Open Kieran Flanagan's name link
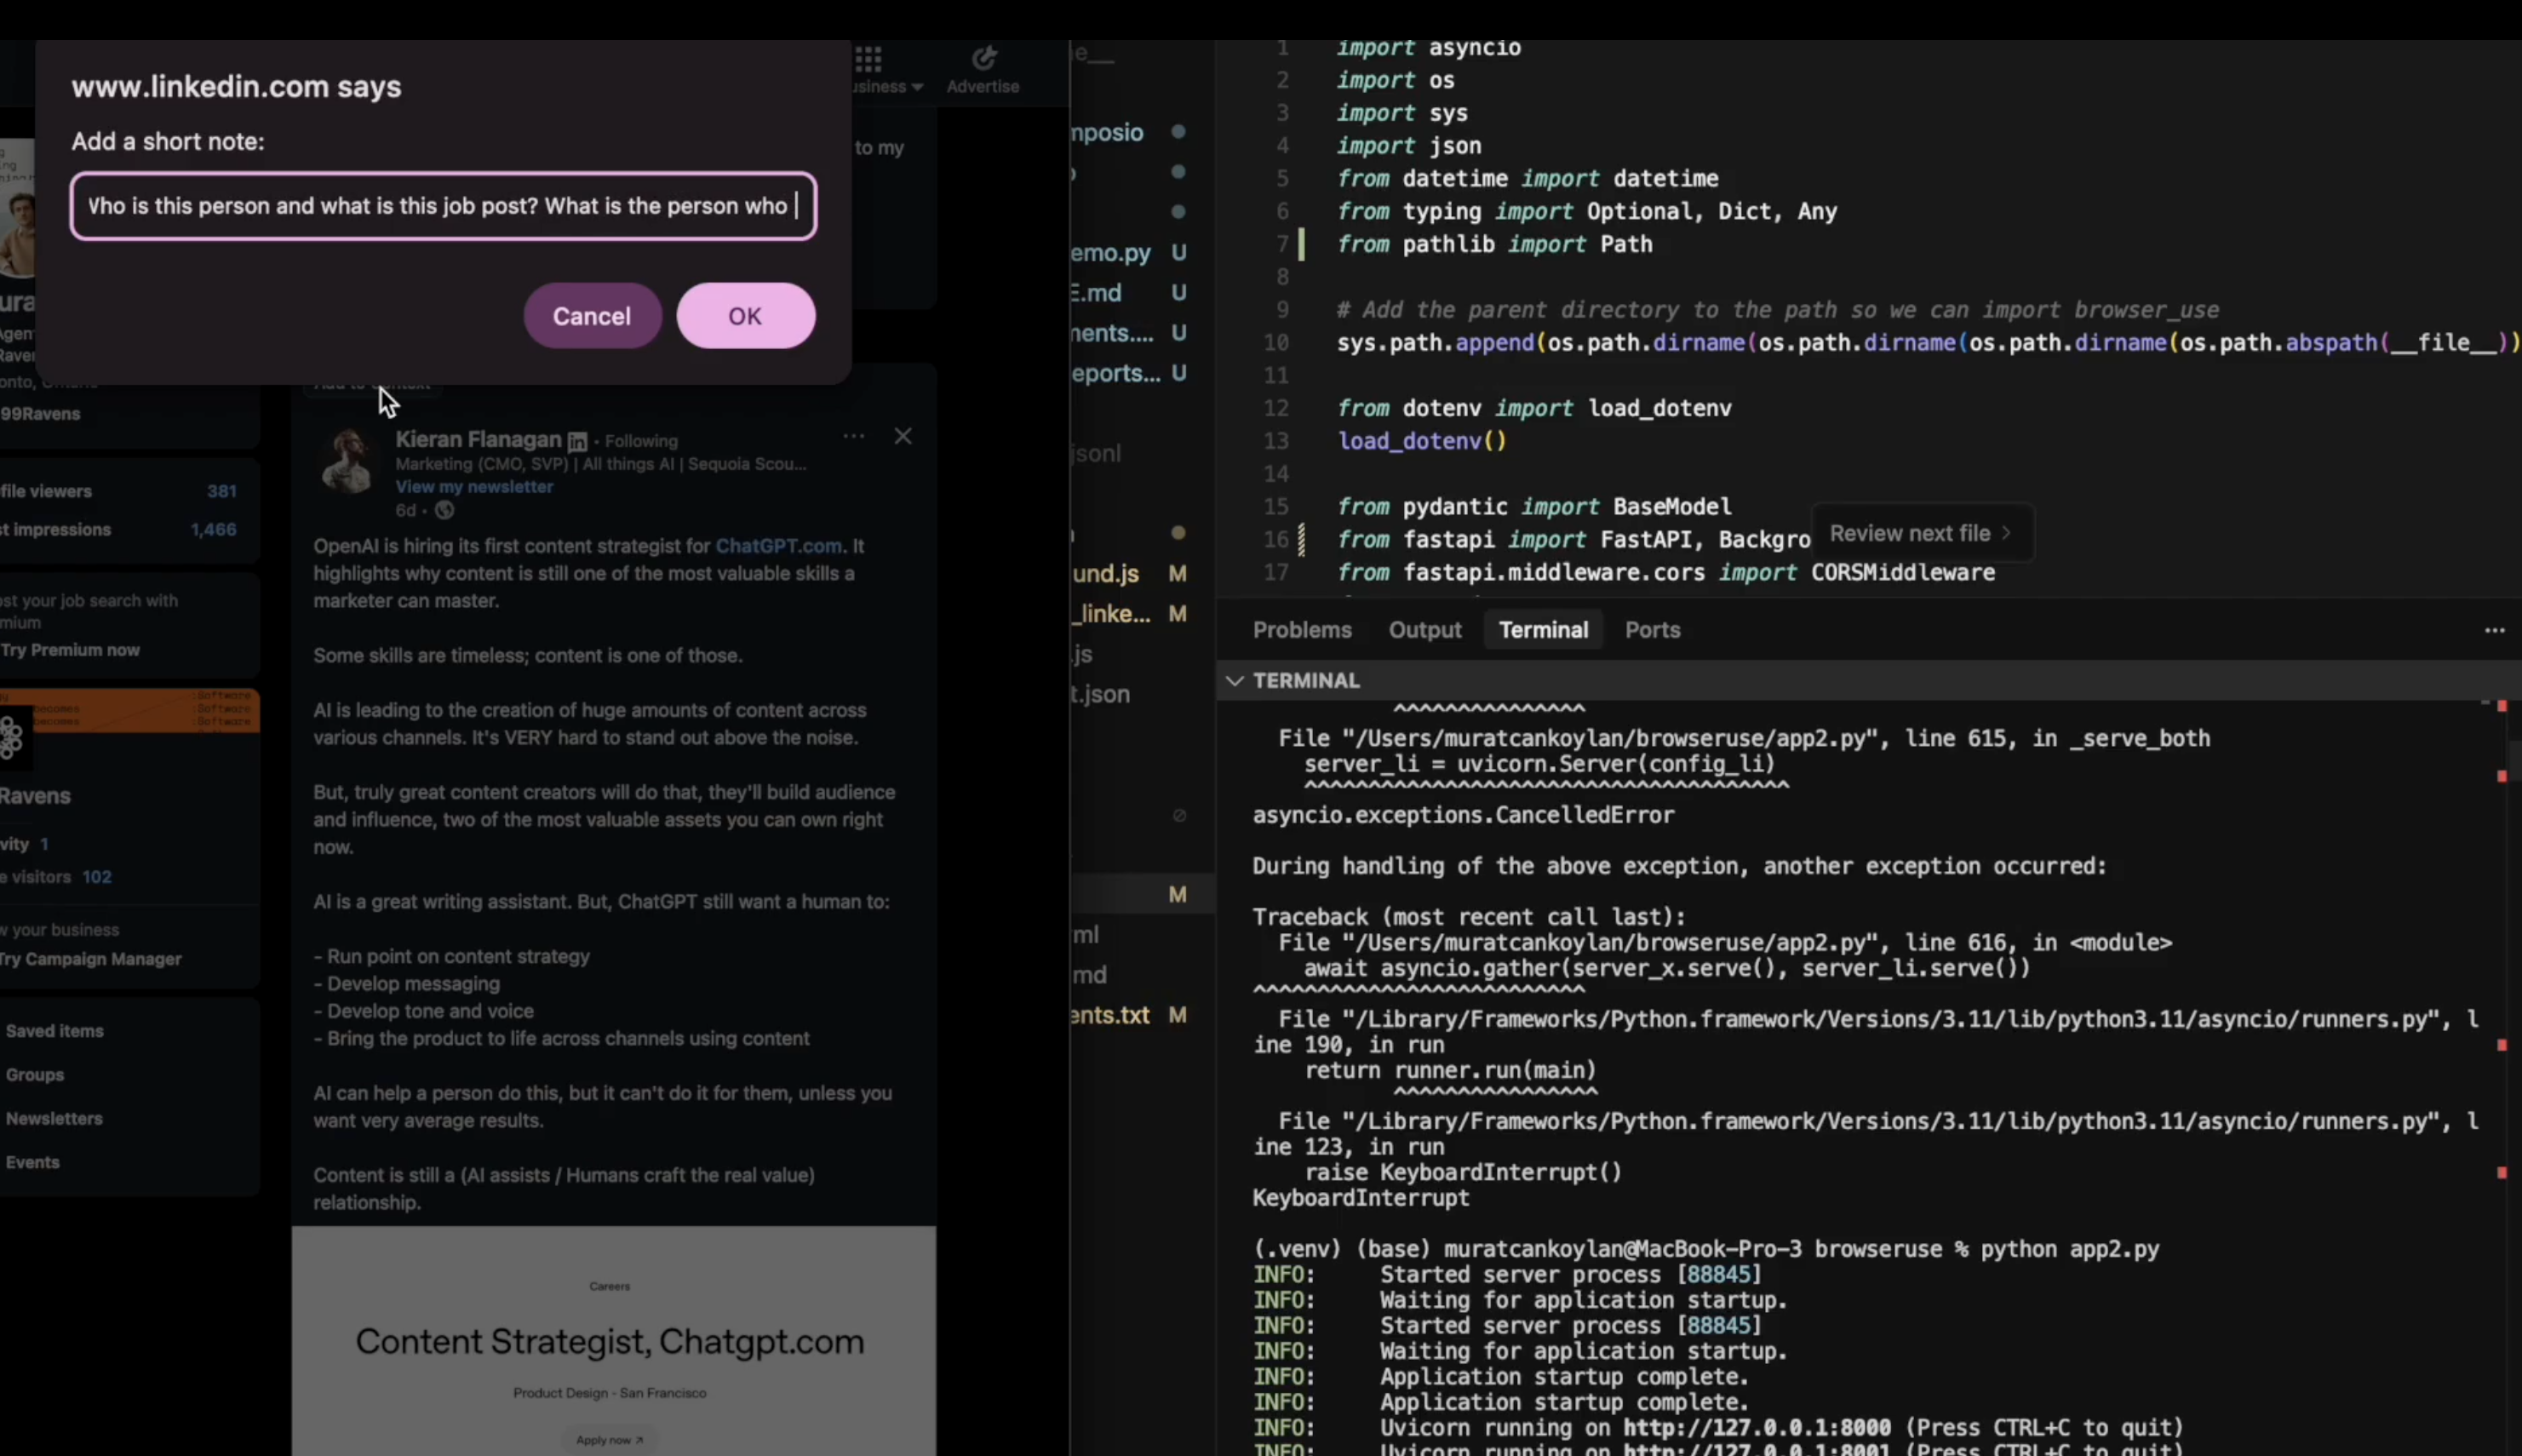Screen dimensions: 2522x1456 click(x=478, y=439)
